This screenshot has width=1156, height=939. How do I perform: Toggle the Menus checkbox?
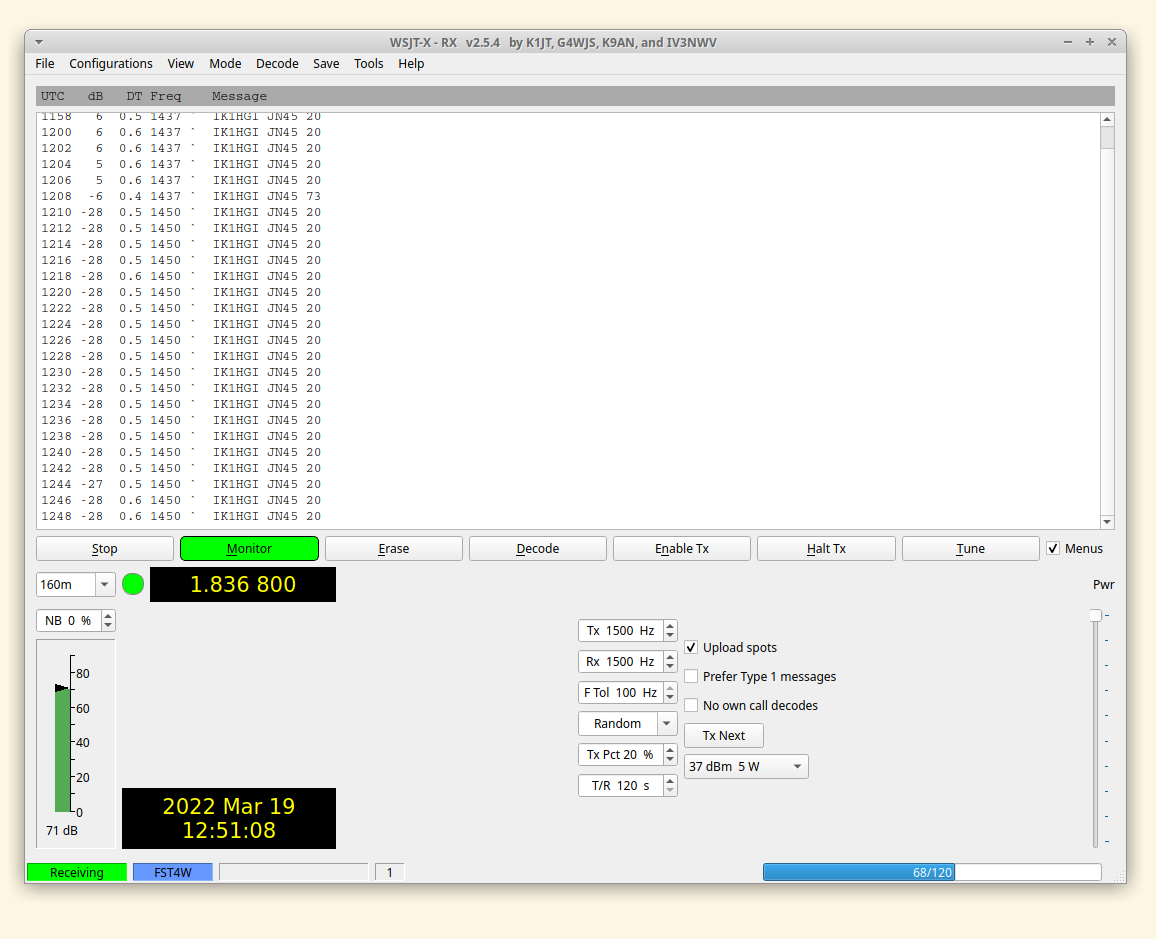(x=1053, y=548)
